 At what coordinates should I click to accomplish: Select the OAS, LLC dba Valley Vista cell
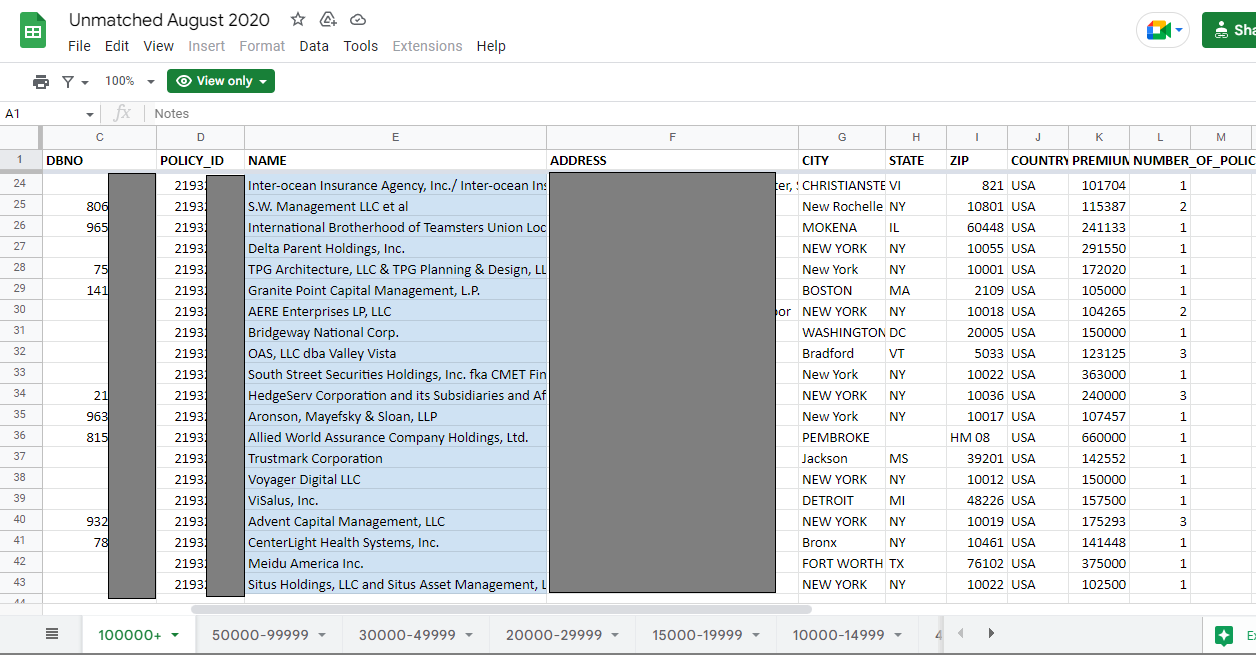(395, 353)
